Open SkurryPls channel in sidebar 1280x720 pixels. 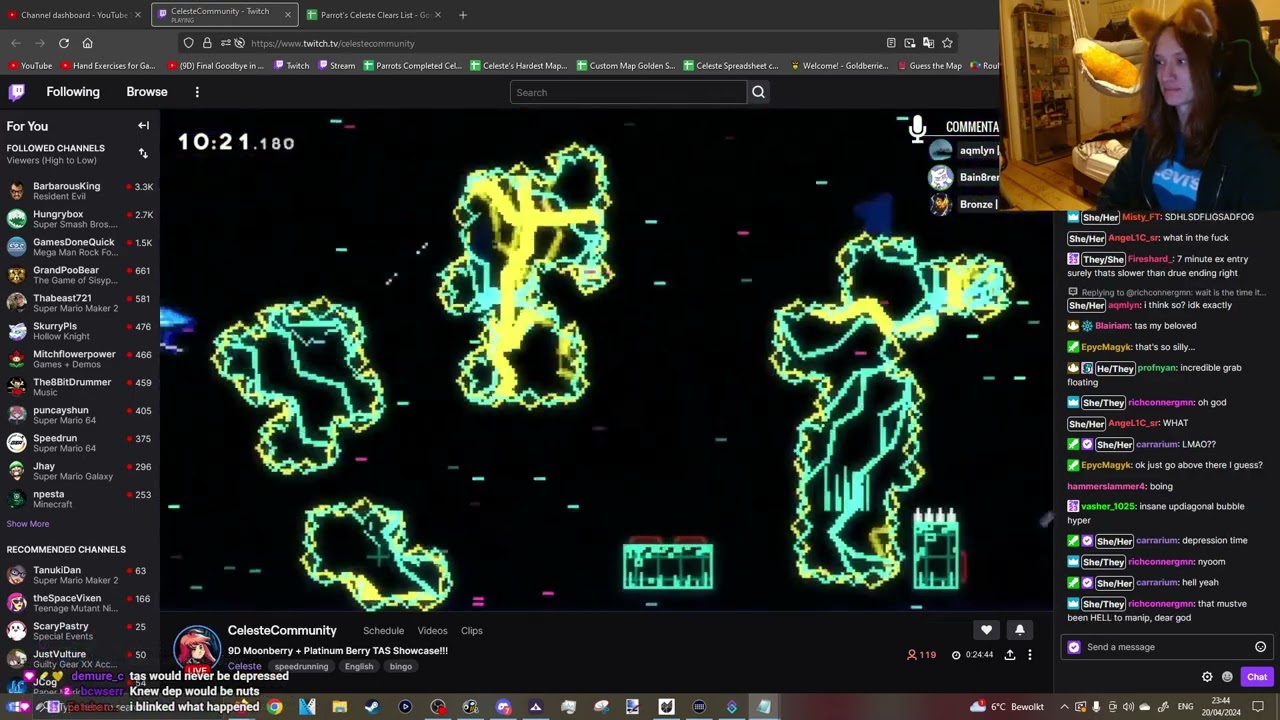(x=80, y=330)
